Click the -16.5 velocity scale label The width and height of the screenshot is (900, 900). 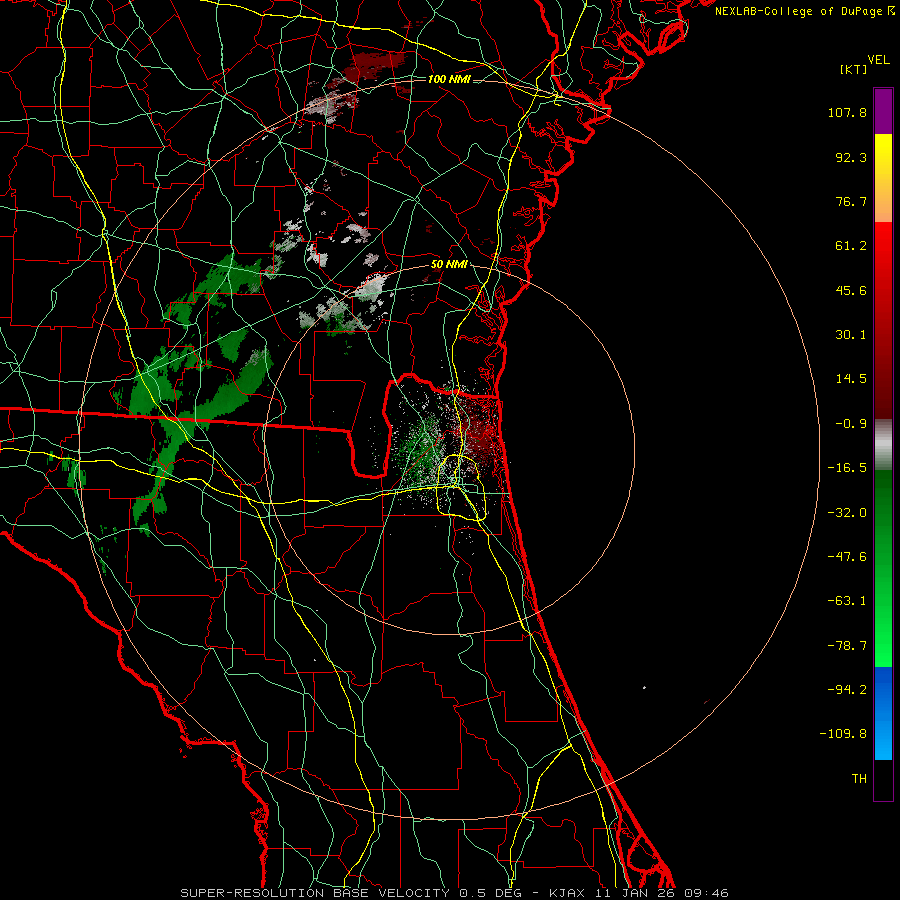pos(847,468)
